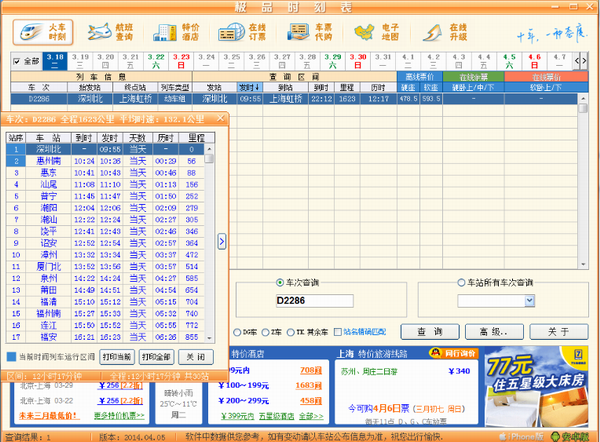Click the 高级.. advanced button

pos(494,332)
